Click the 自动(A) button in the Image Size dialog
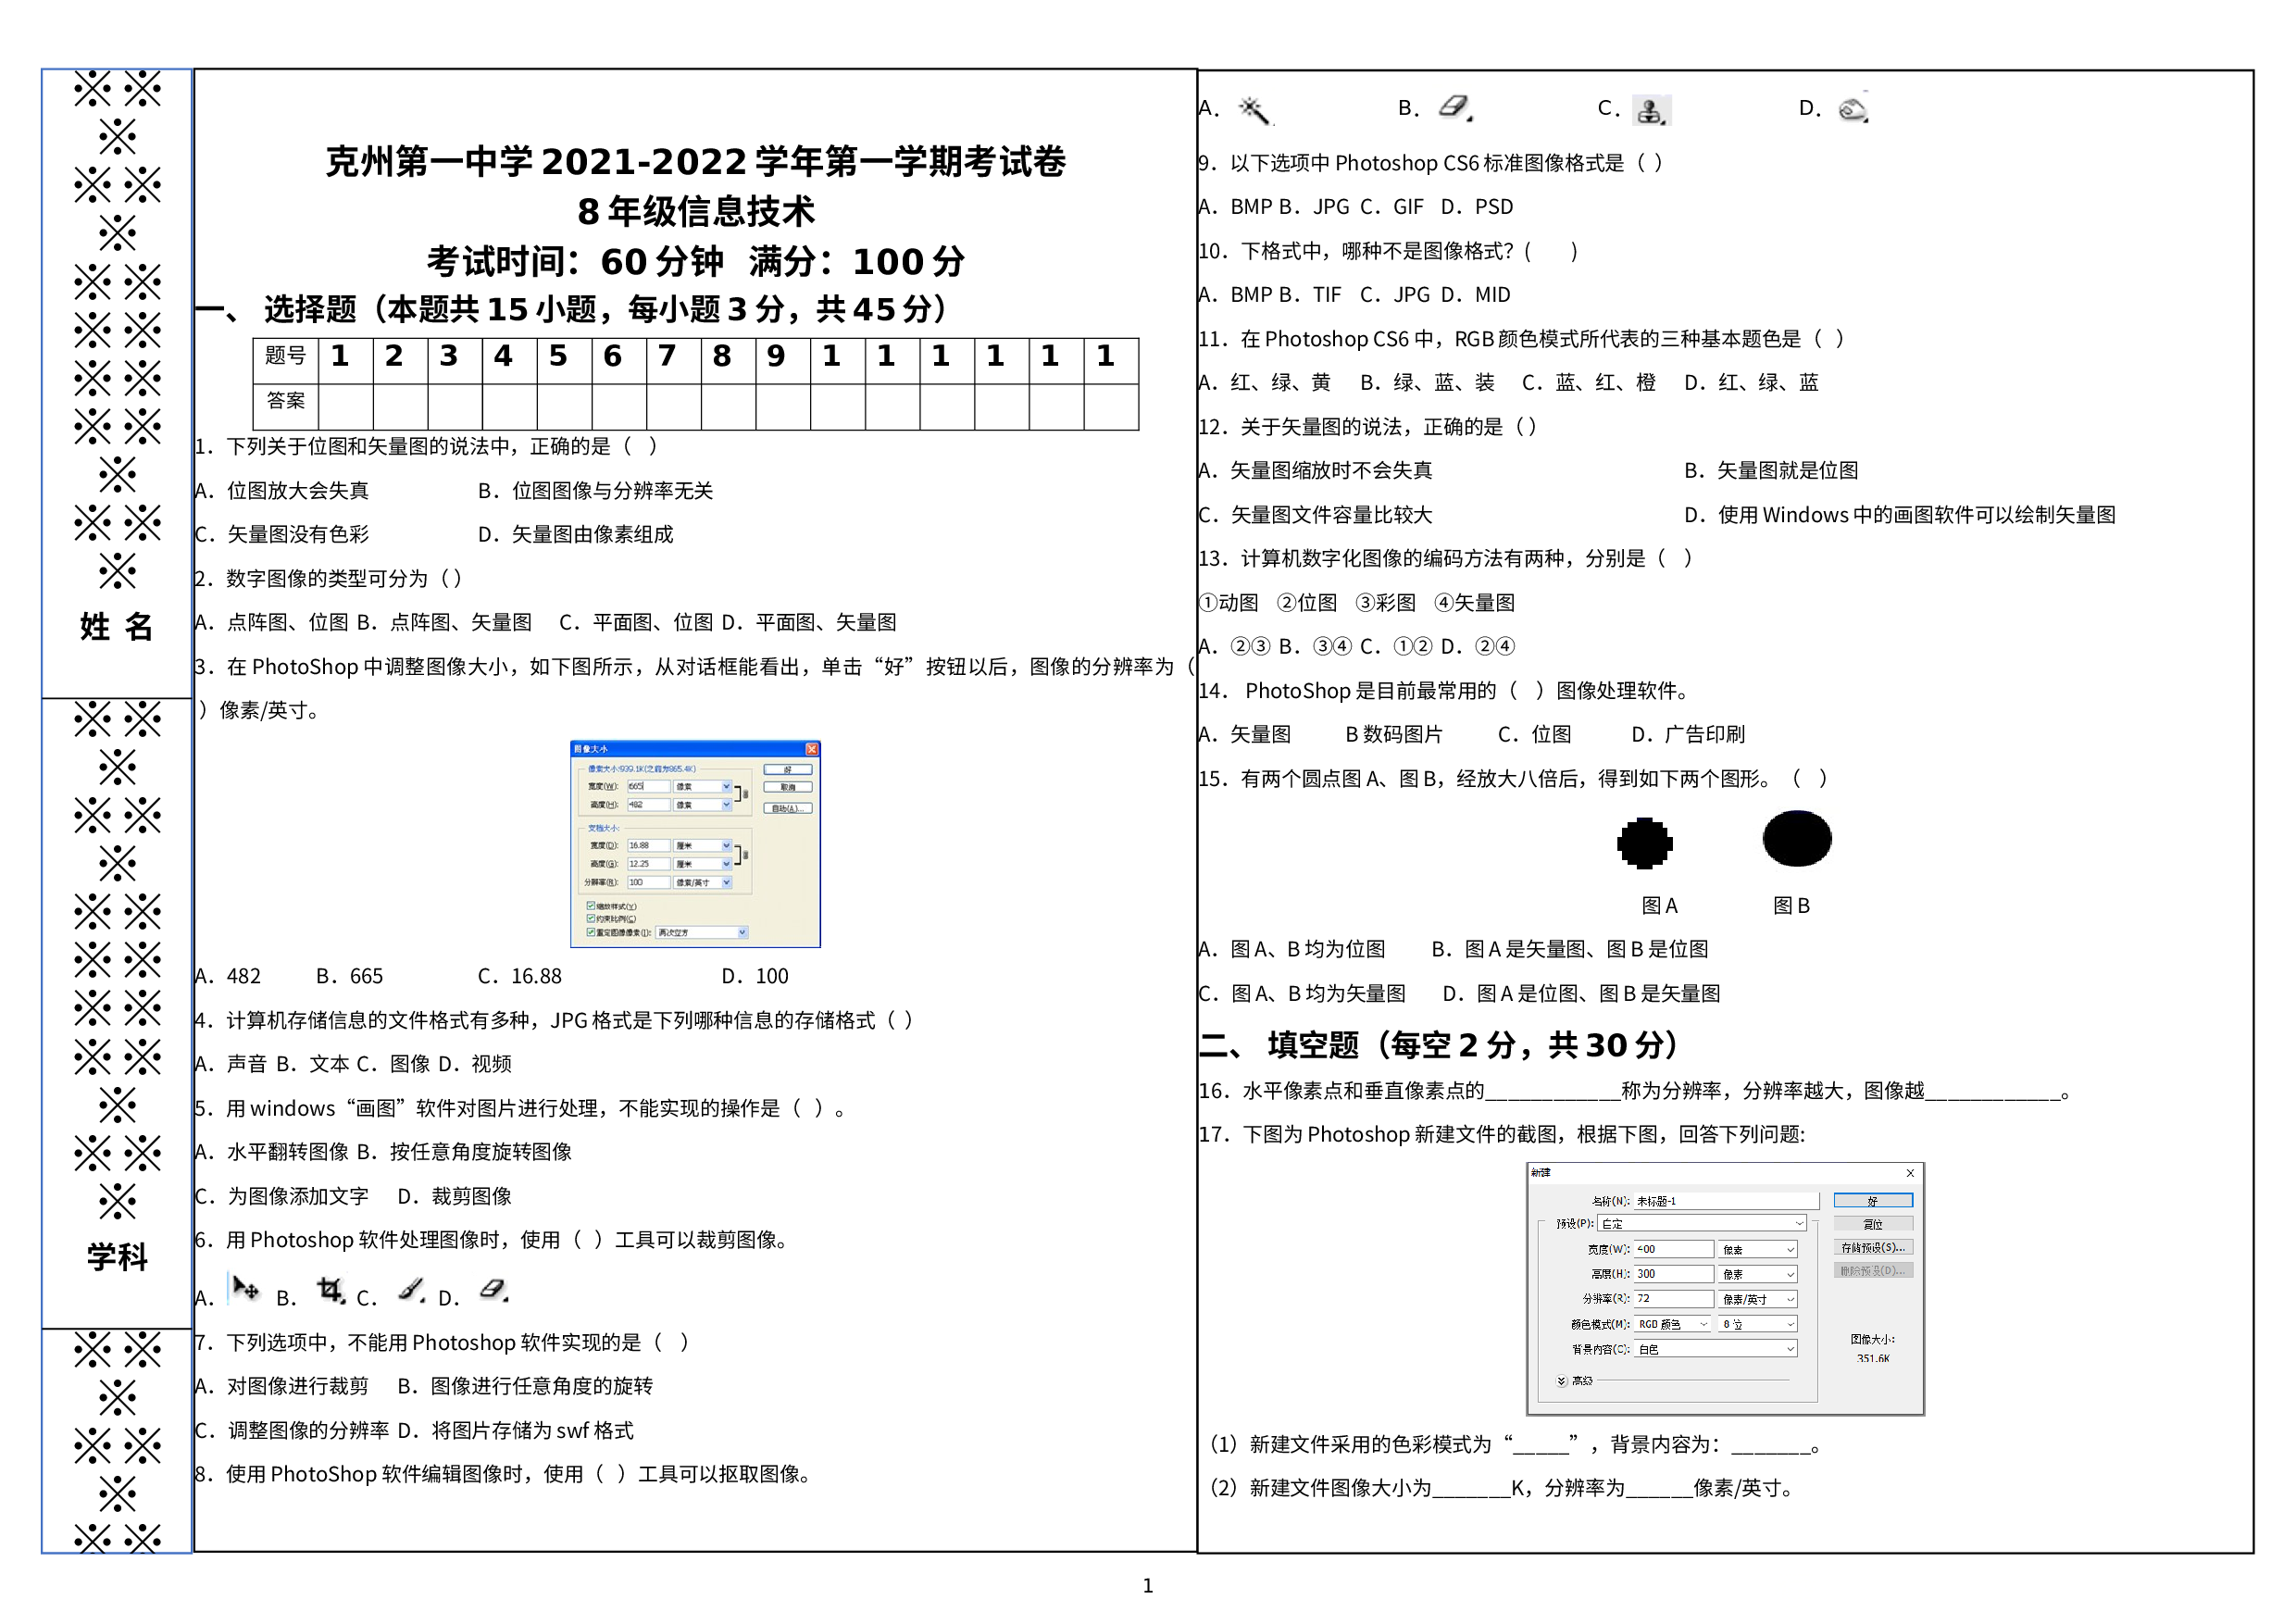This screenshot has width=2296, height=1624. (x=789, y=810)
